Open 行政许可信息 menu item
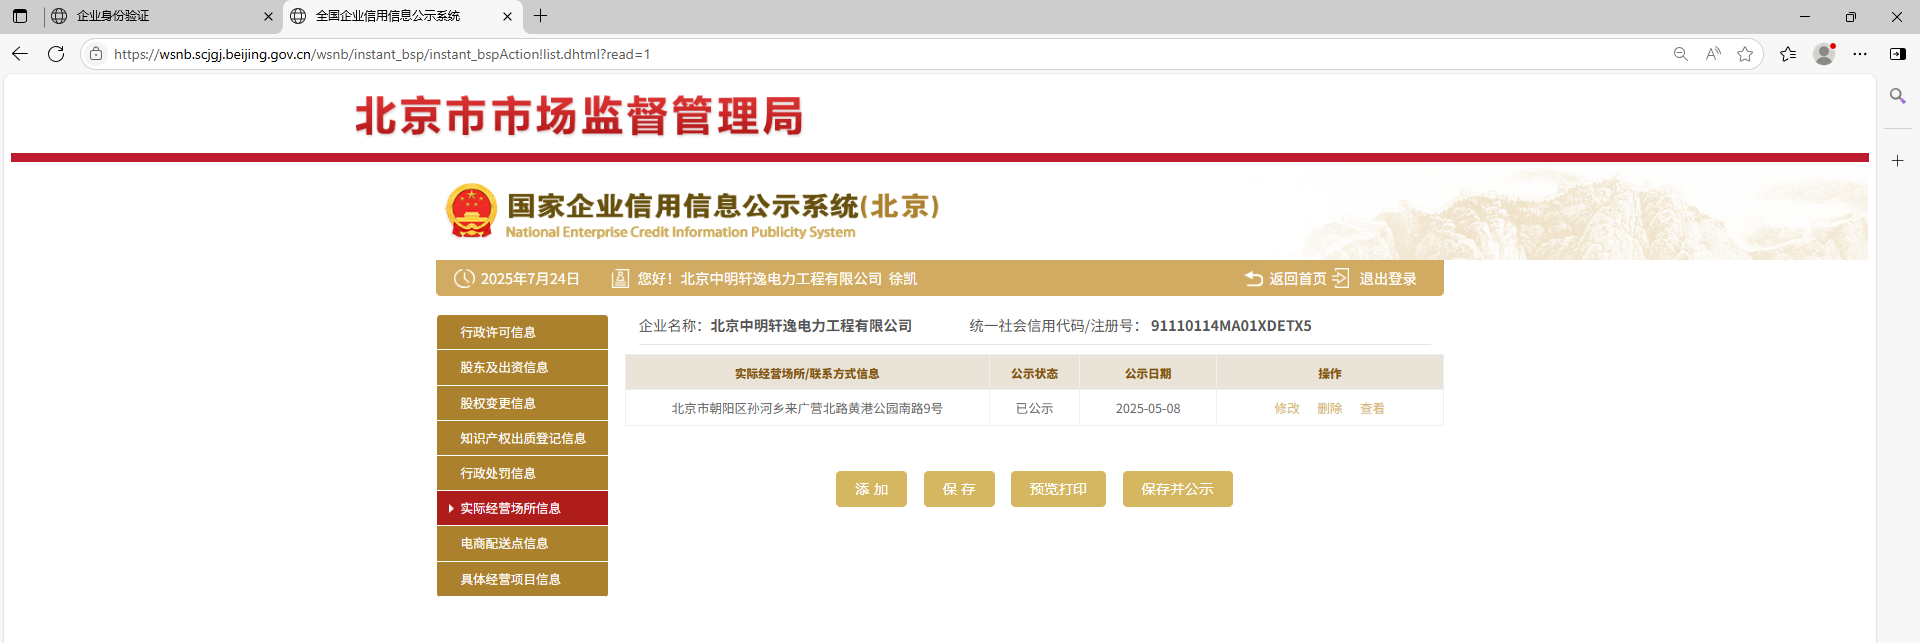This screenshot has width=1920, height=643. pos(522,332)
